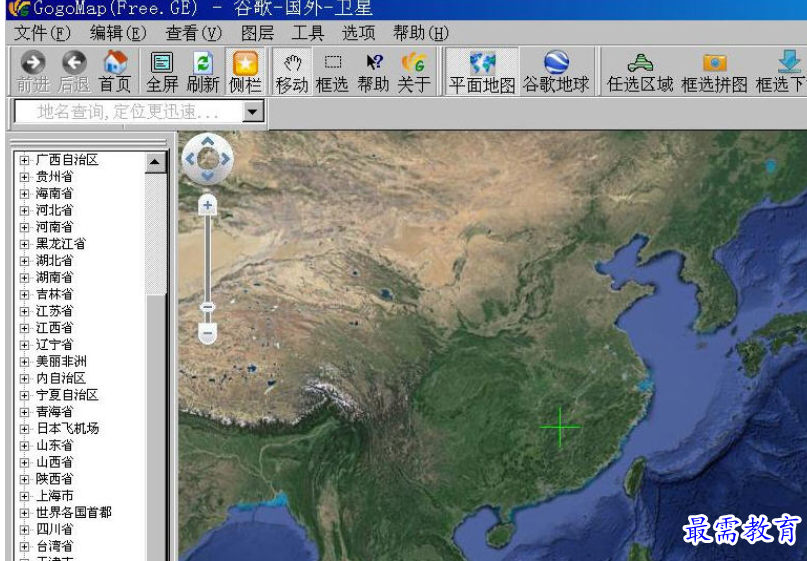Select 陕西省 in the tree
Viewport: 807px width, 561px height.
tap(54, 479)
